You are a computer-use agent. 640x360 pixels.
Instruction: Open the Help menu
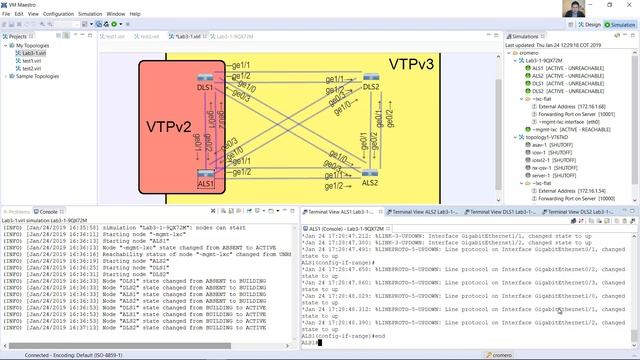point(135,14)
